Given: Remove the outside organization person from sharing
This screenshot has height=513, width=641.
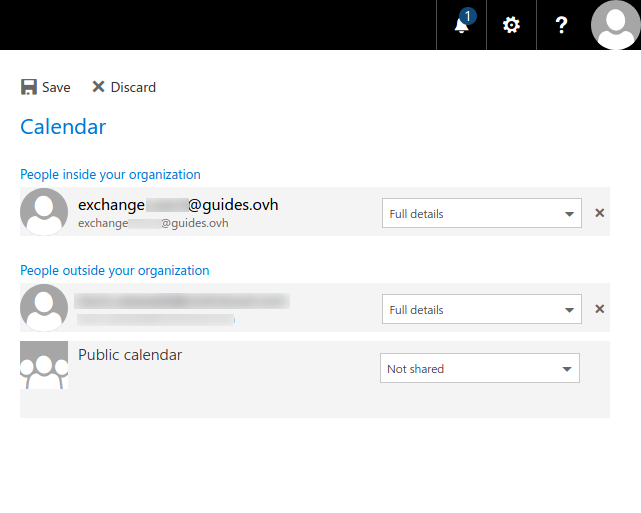Looking at the screenshot, I should pos(600,309).
